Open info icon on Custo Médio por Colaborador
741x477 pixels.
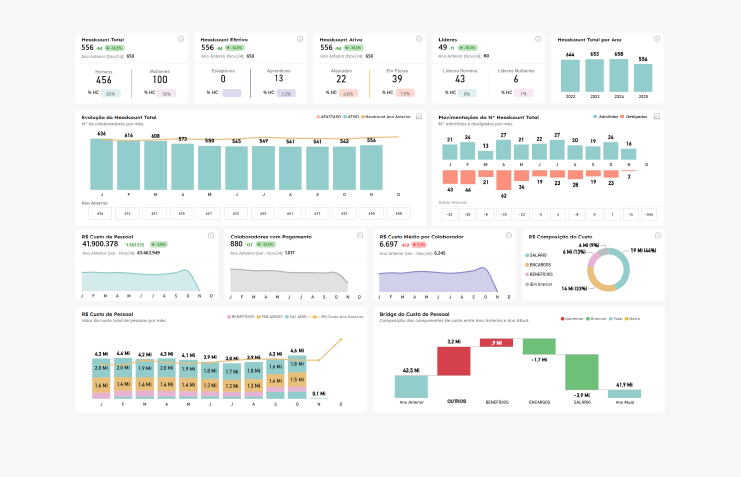tap(509, 235)
